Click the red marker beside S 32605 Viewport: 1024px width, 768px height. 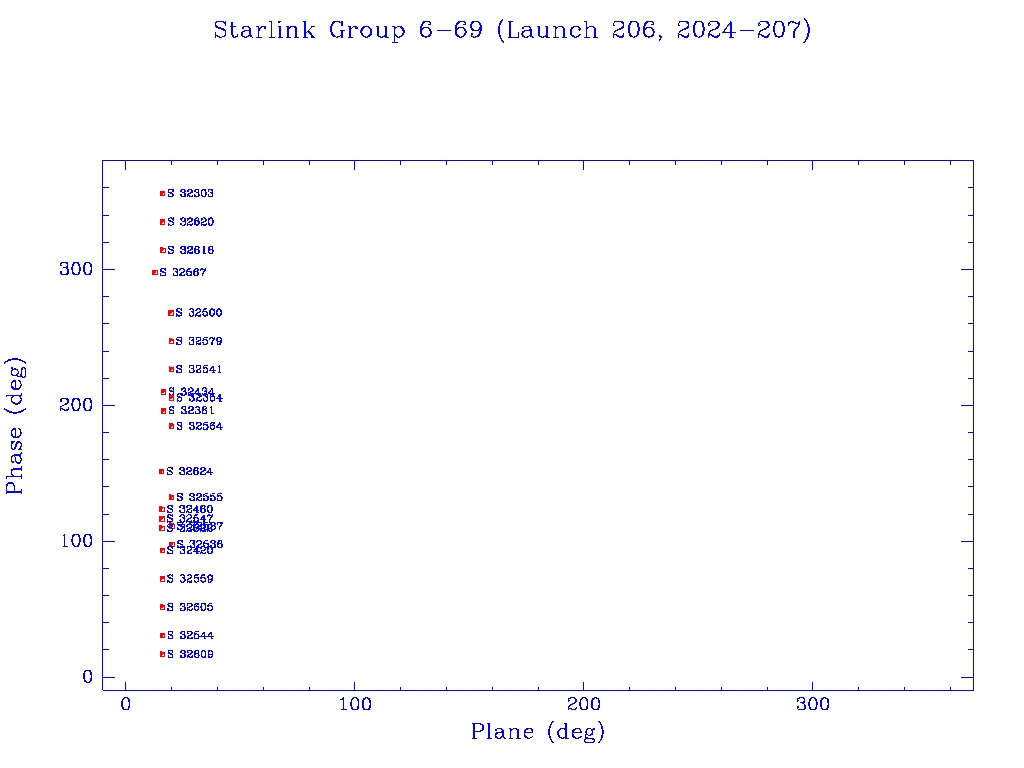(163, 607)
